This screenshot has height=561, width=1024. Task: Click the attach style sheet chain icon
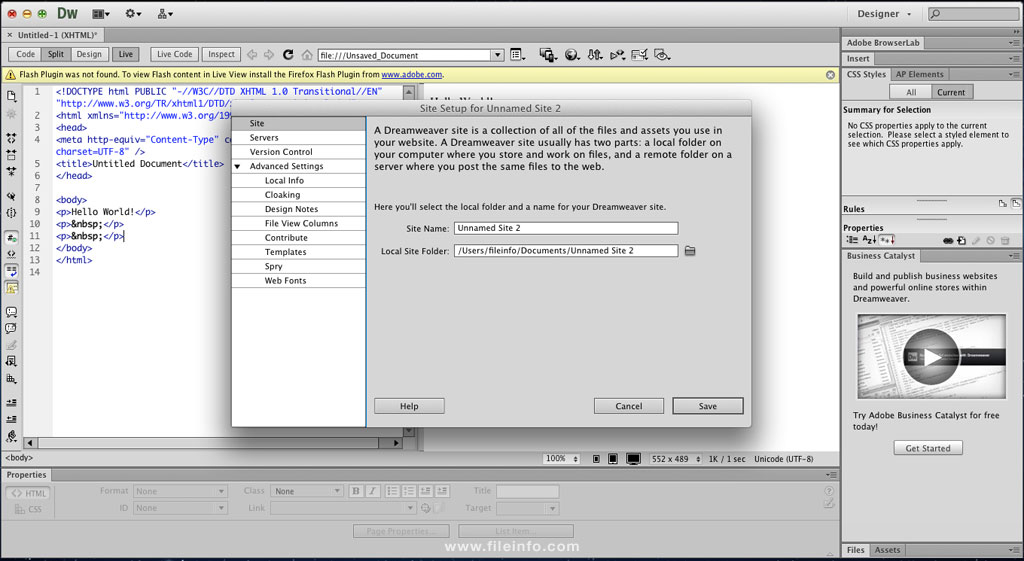948,240
